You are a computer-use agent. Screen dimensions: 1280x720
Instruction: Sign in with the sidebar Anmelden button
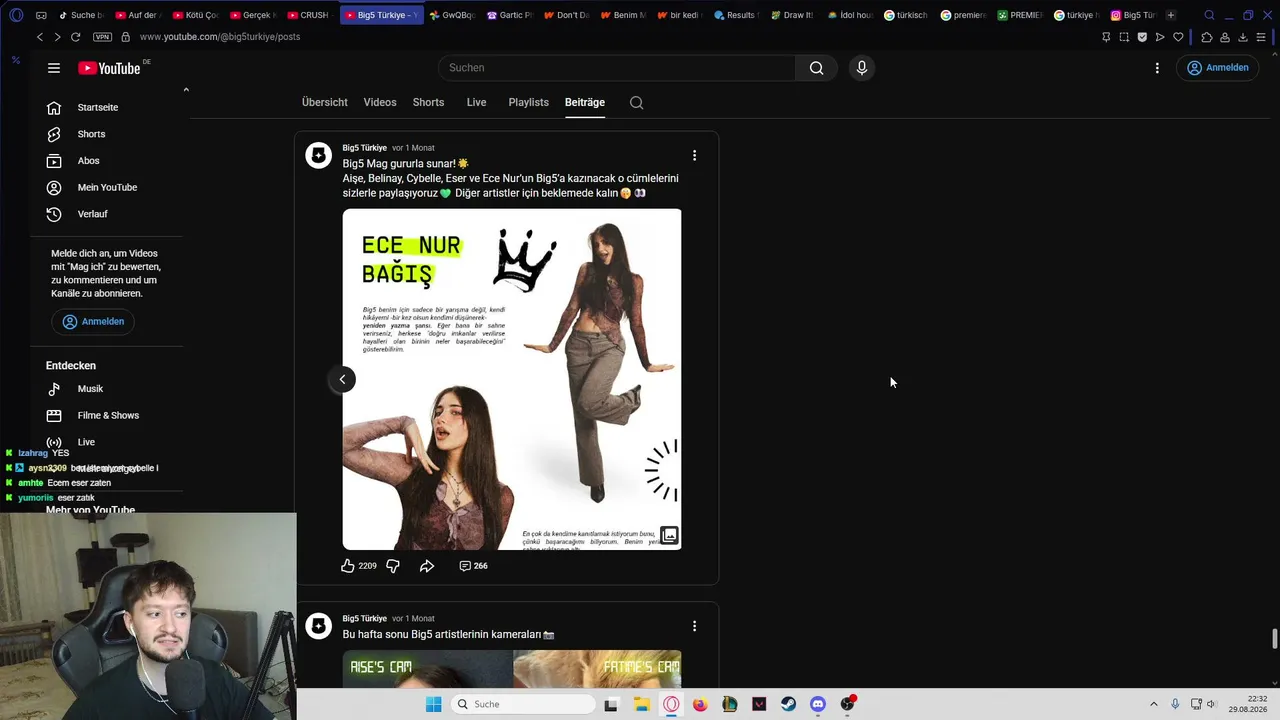point(94,321)
